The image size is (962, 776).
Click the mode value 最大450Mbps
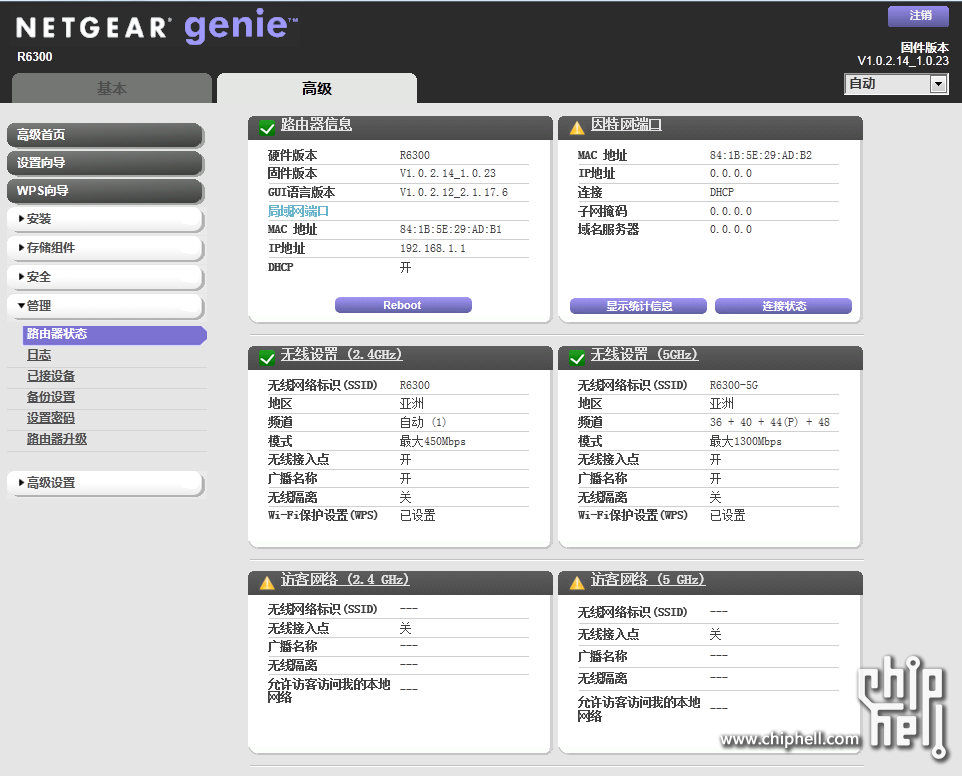coord(433,441)
